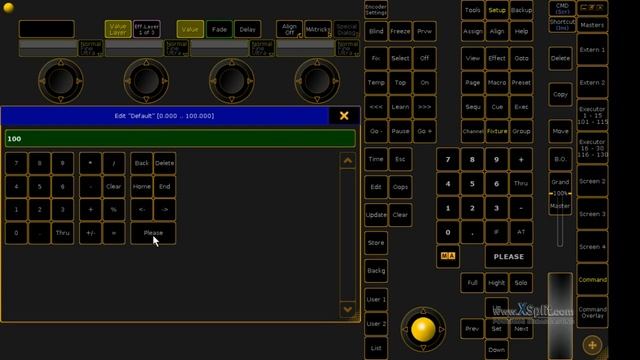
Task: Click the fourth encoder knob on the right
Action: [317, 81]
